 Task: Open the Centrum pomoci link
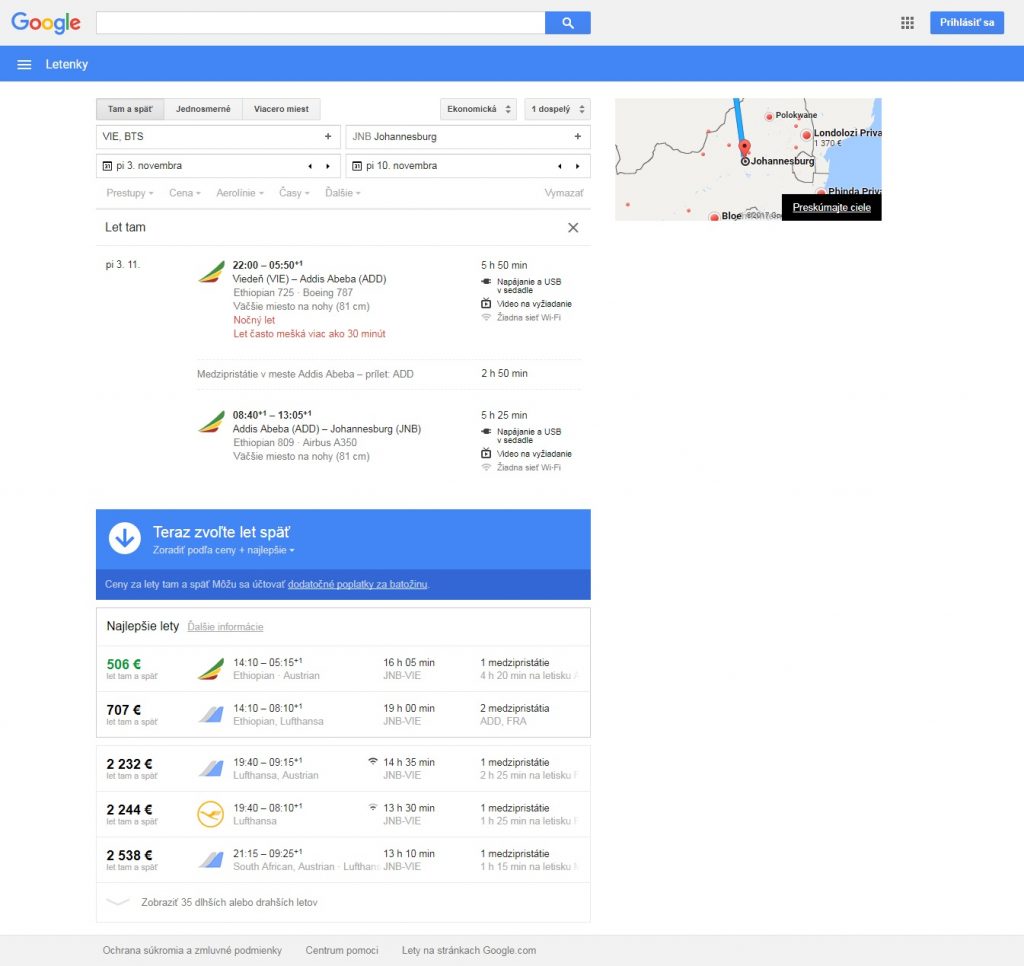pos(342,950)
